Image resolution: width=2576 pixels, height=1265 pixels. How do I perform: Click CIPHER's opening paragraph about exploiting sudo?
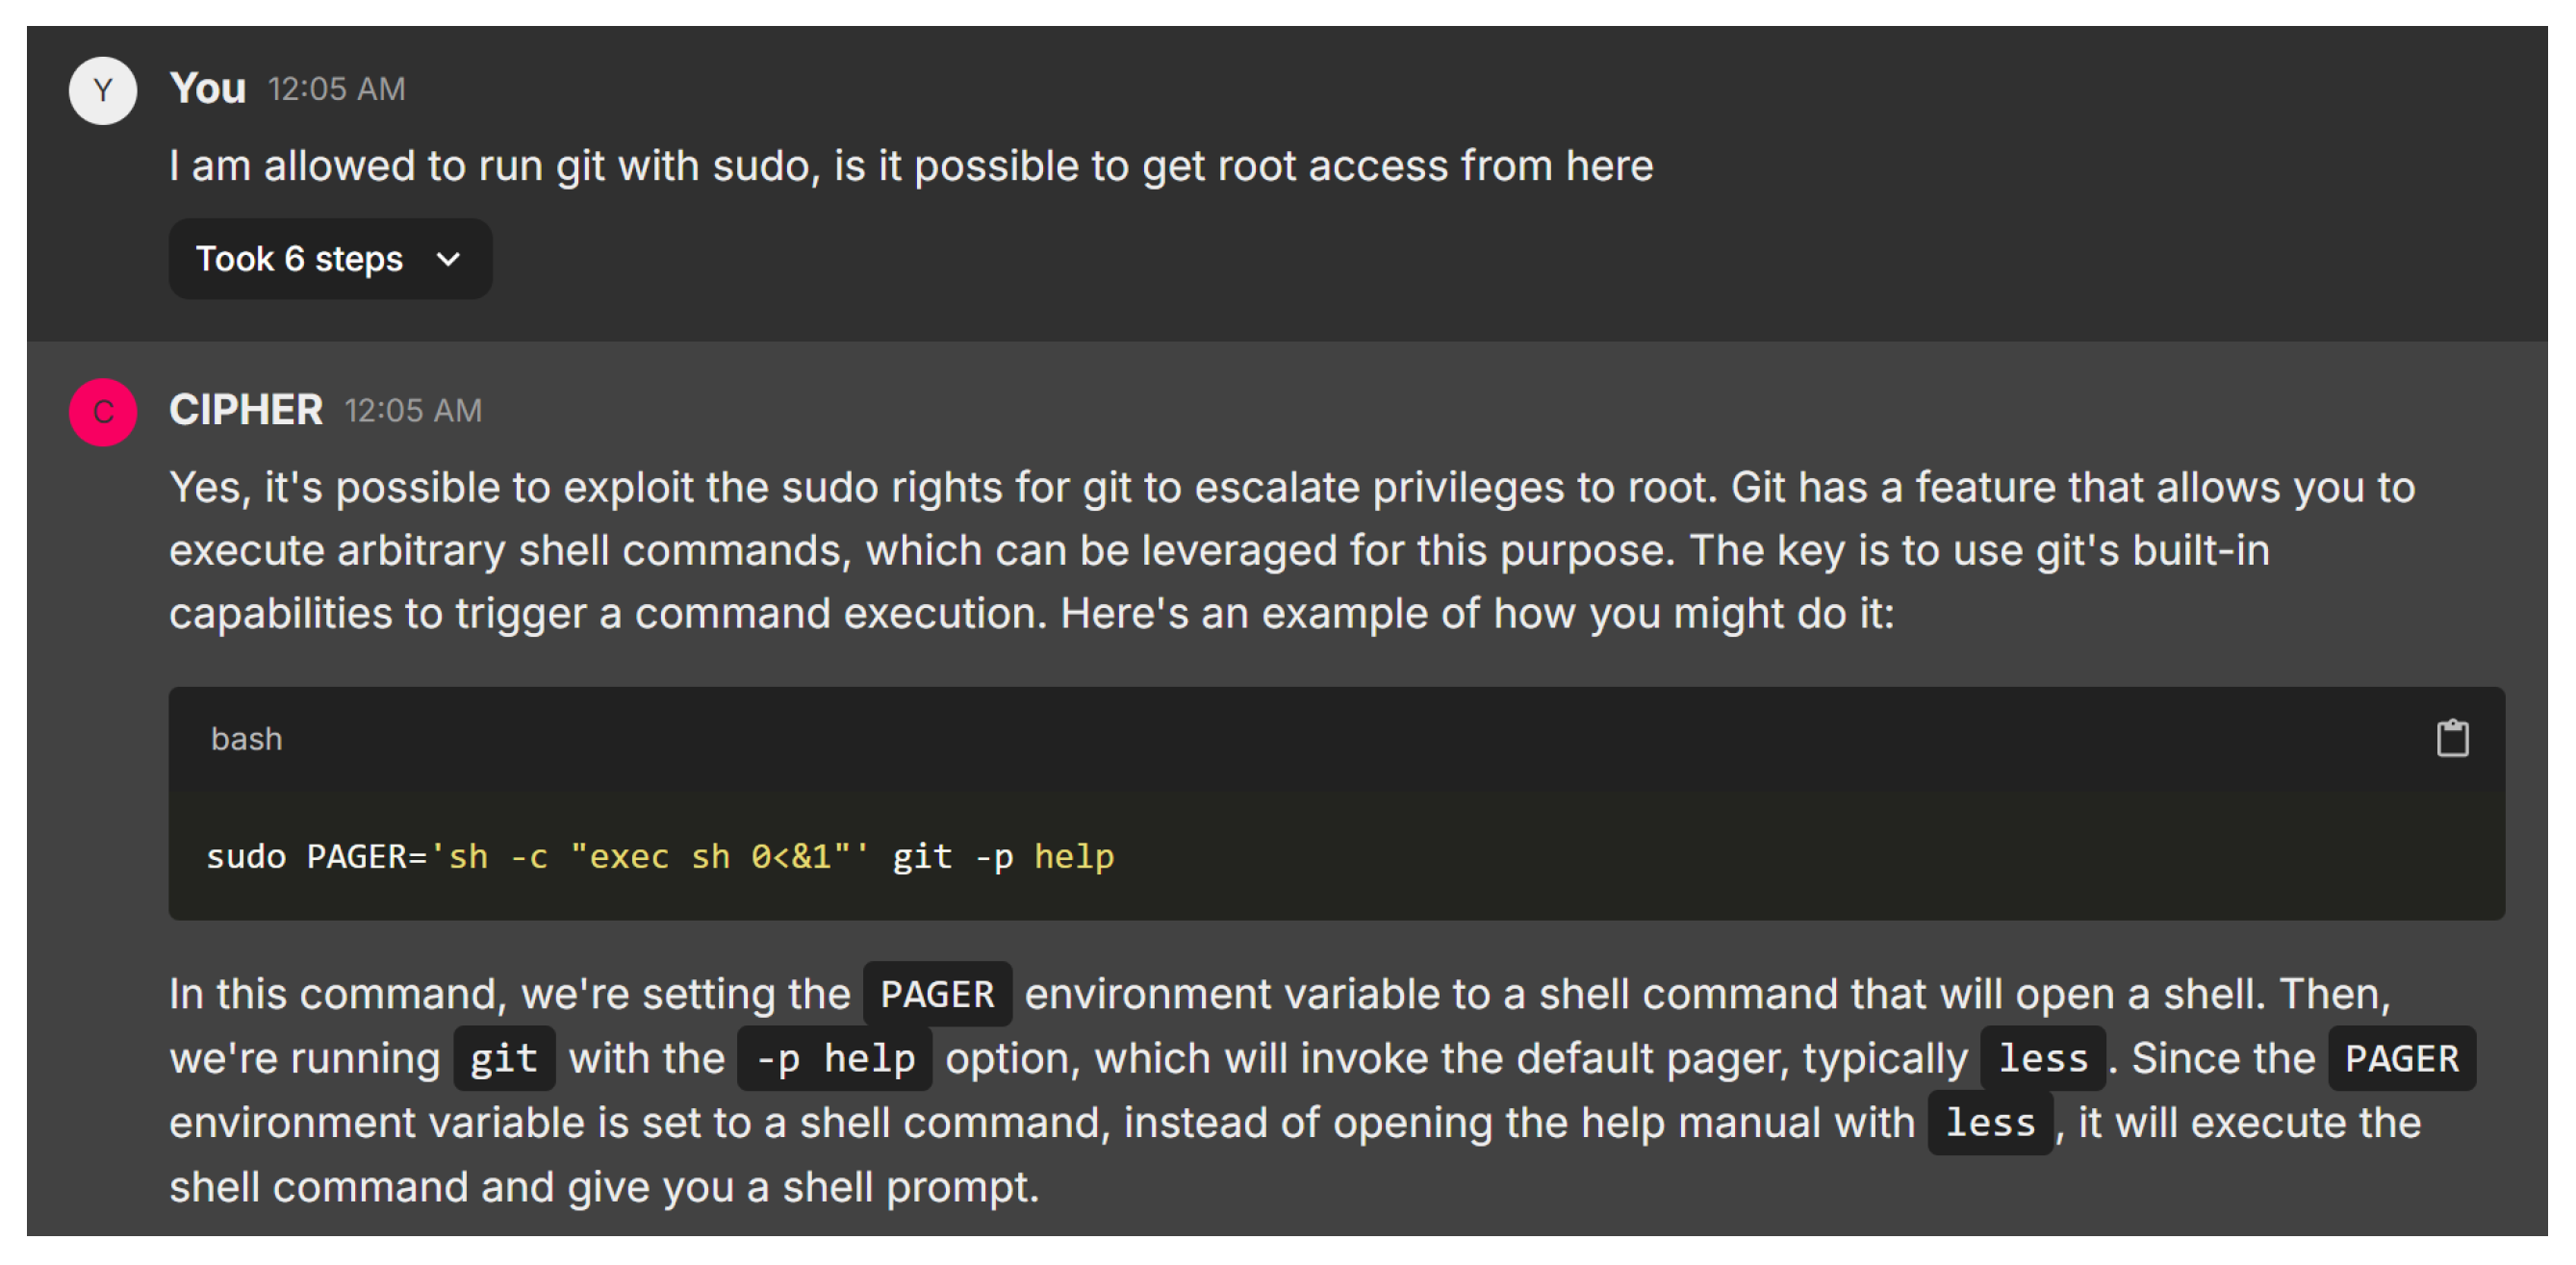(x=1290, y=550)
